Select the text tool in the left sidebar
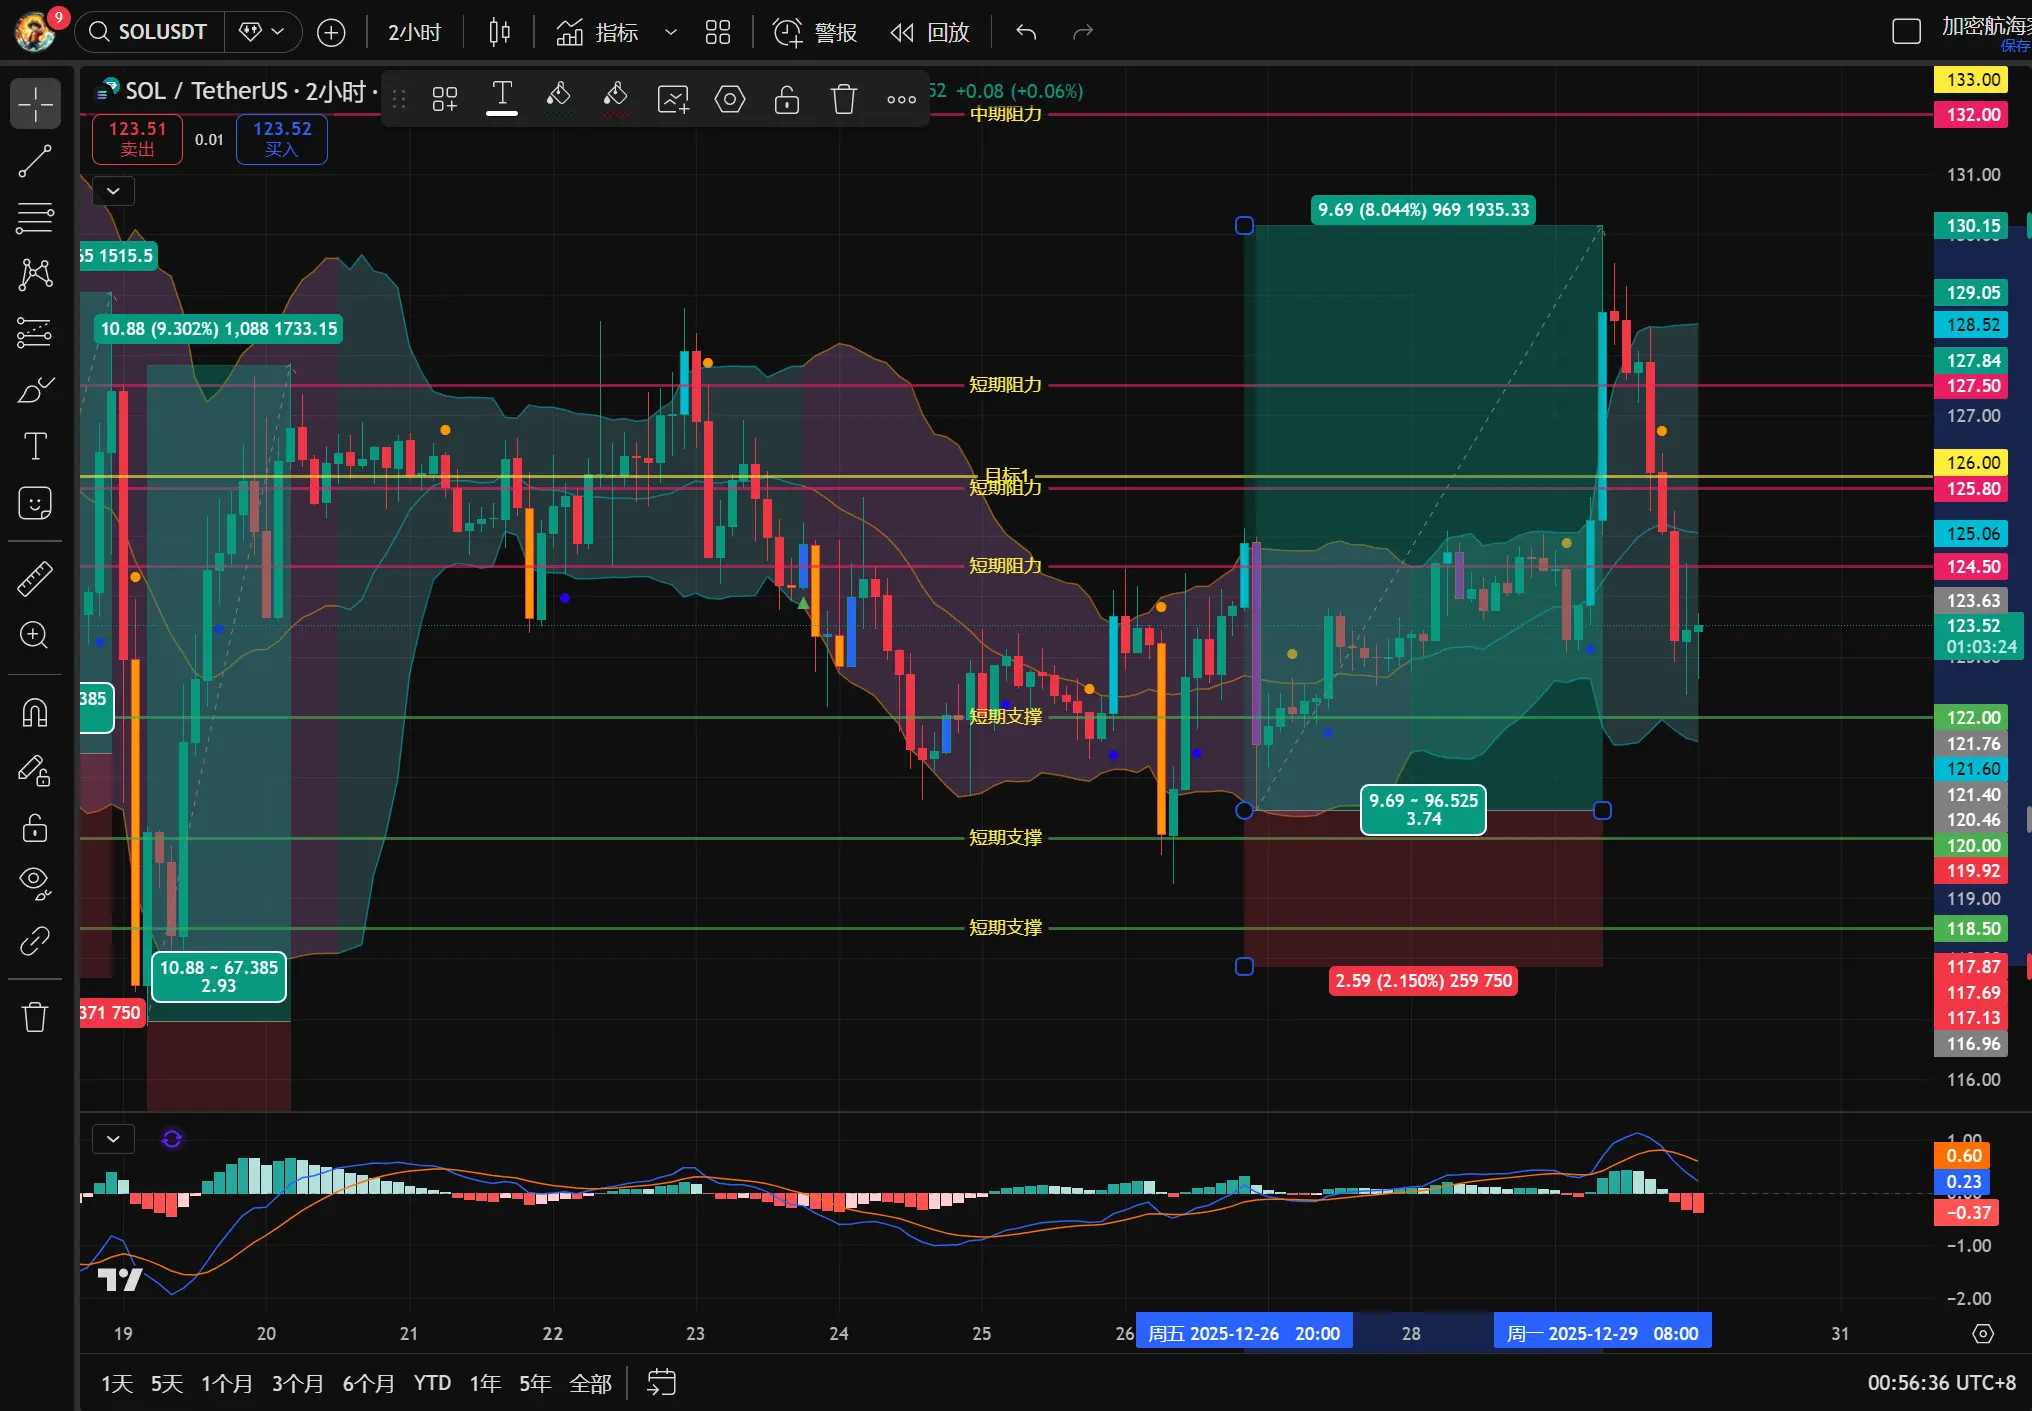The height and width of the screenshot is (1411, 2032). tap(35, 446)
